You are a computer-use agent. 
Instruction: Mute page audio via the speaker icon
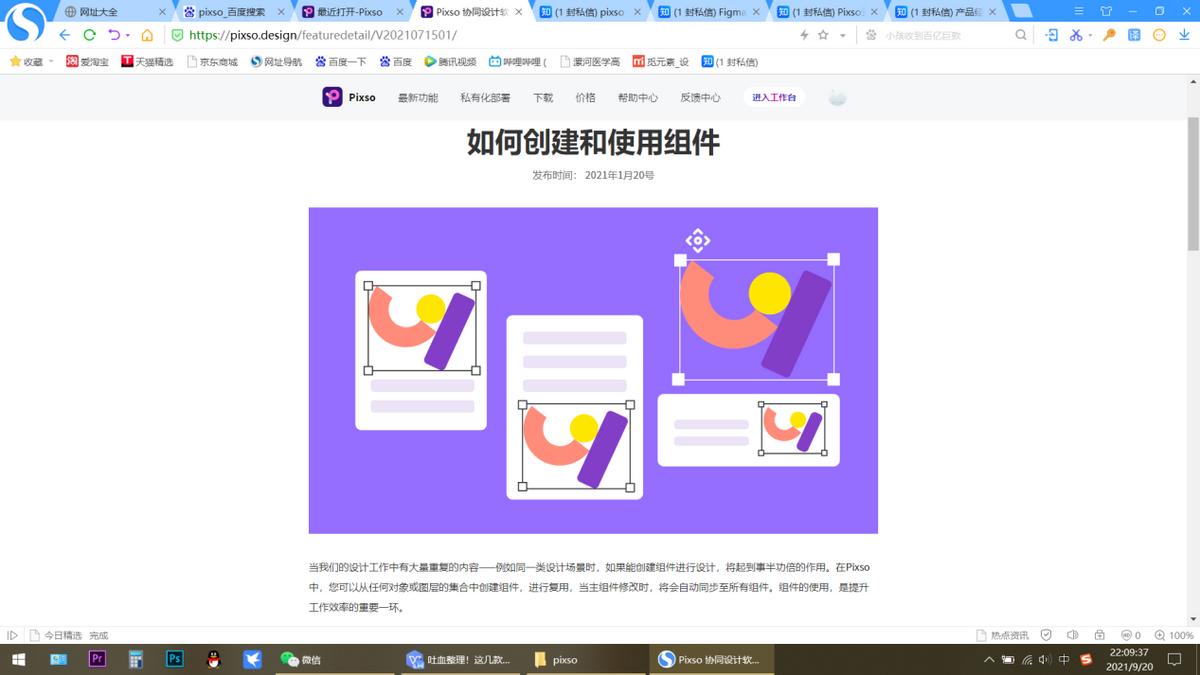[x=1072, y=635]
